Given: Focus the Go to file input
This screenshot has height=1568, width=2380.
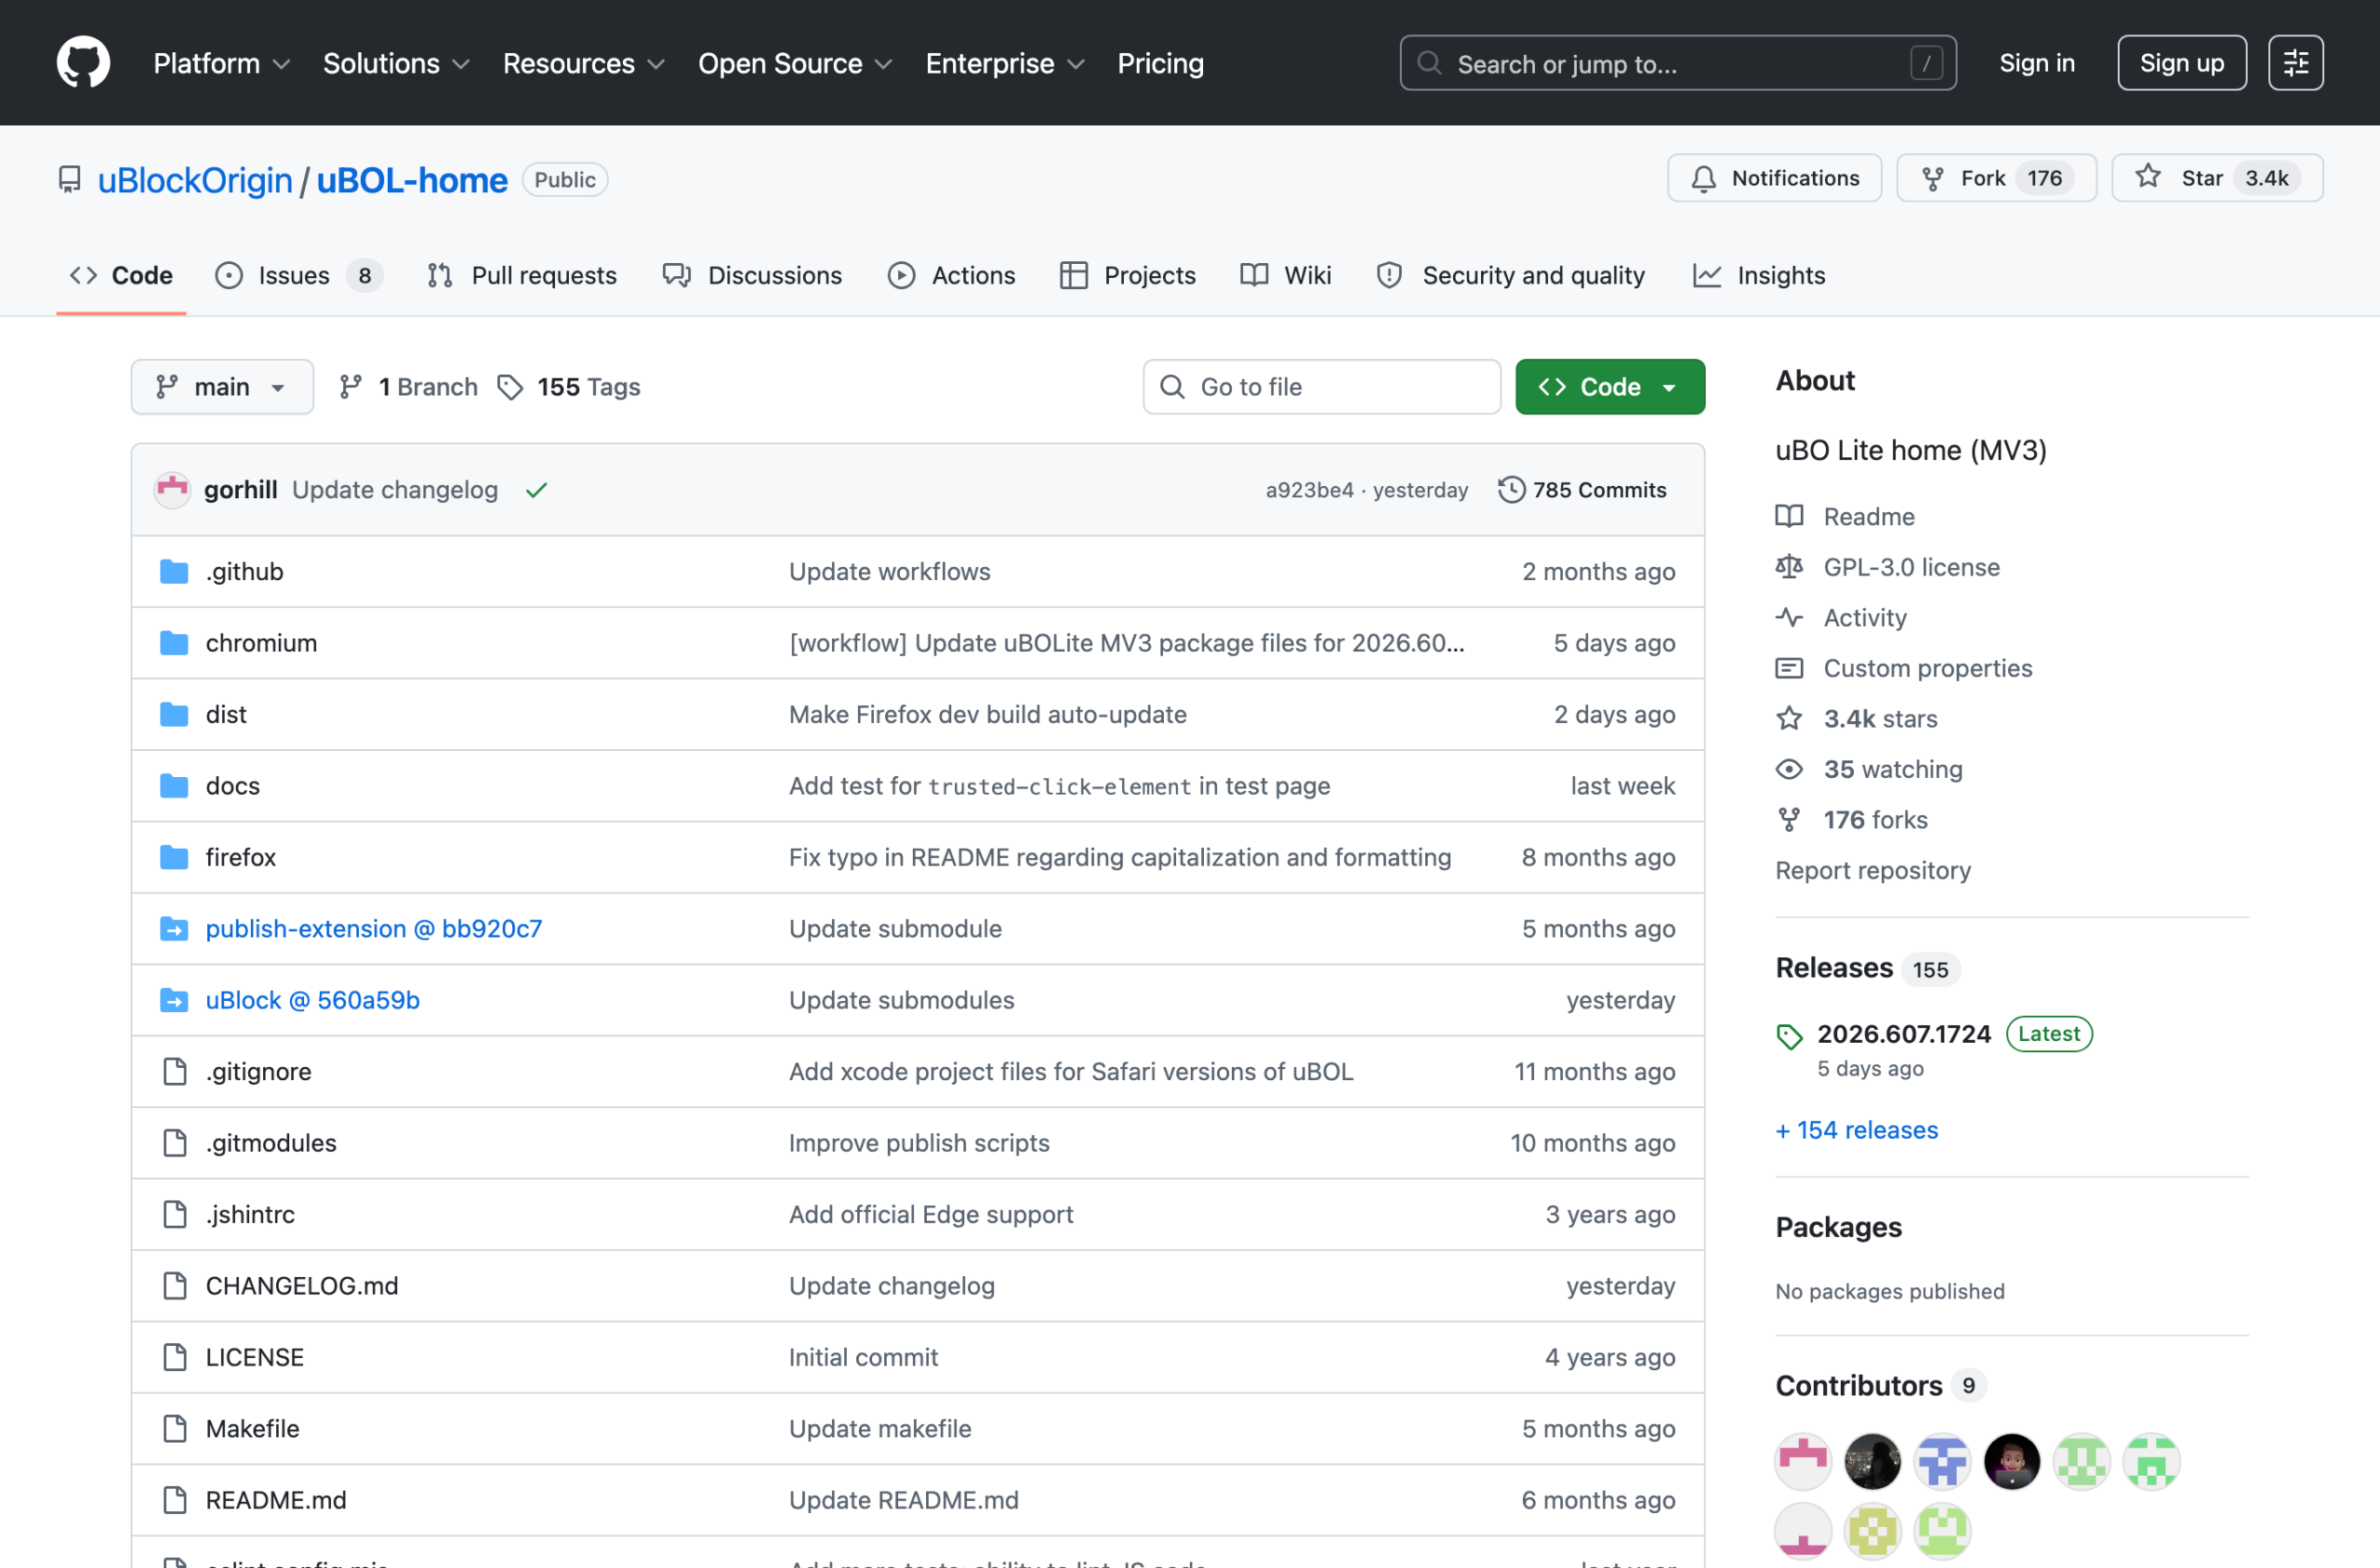Looking at the screenshot, I should pyautogui.click(x=1321, y=387).
